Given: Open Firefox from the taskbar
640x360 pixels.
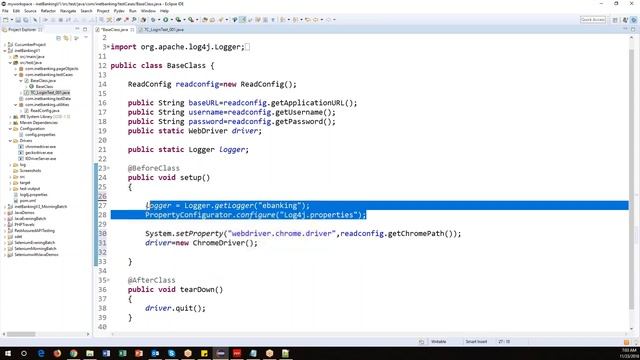Looking at the screenshot, I should pos(57,353).
